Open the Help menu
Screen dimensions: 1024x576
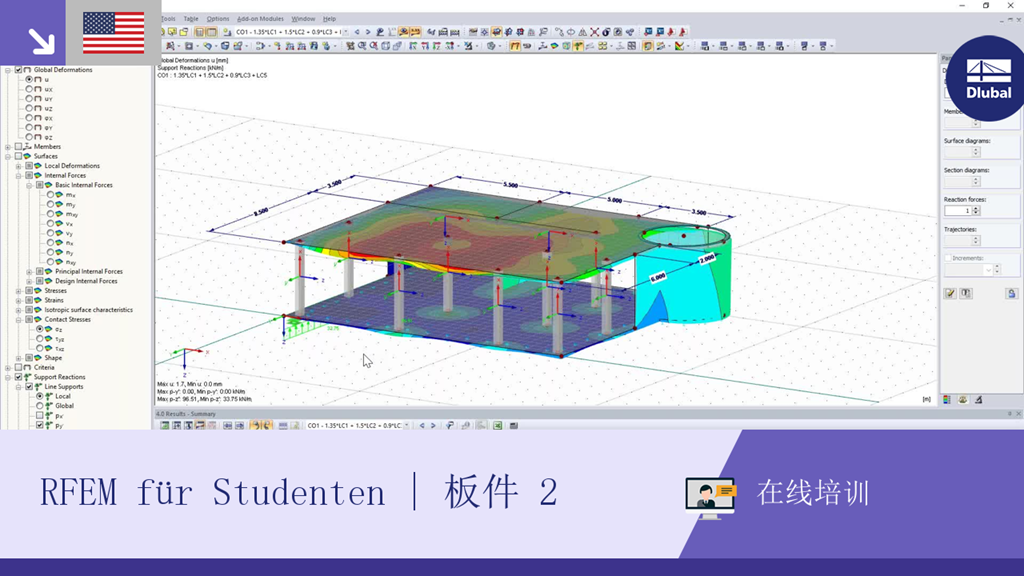(329, 19)
